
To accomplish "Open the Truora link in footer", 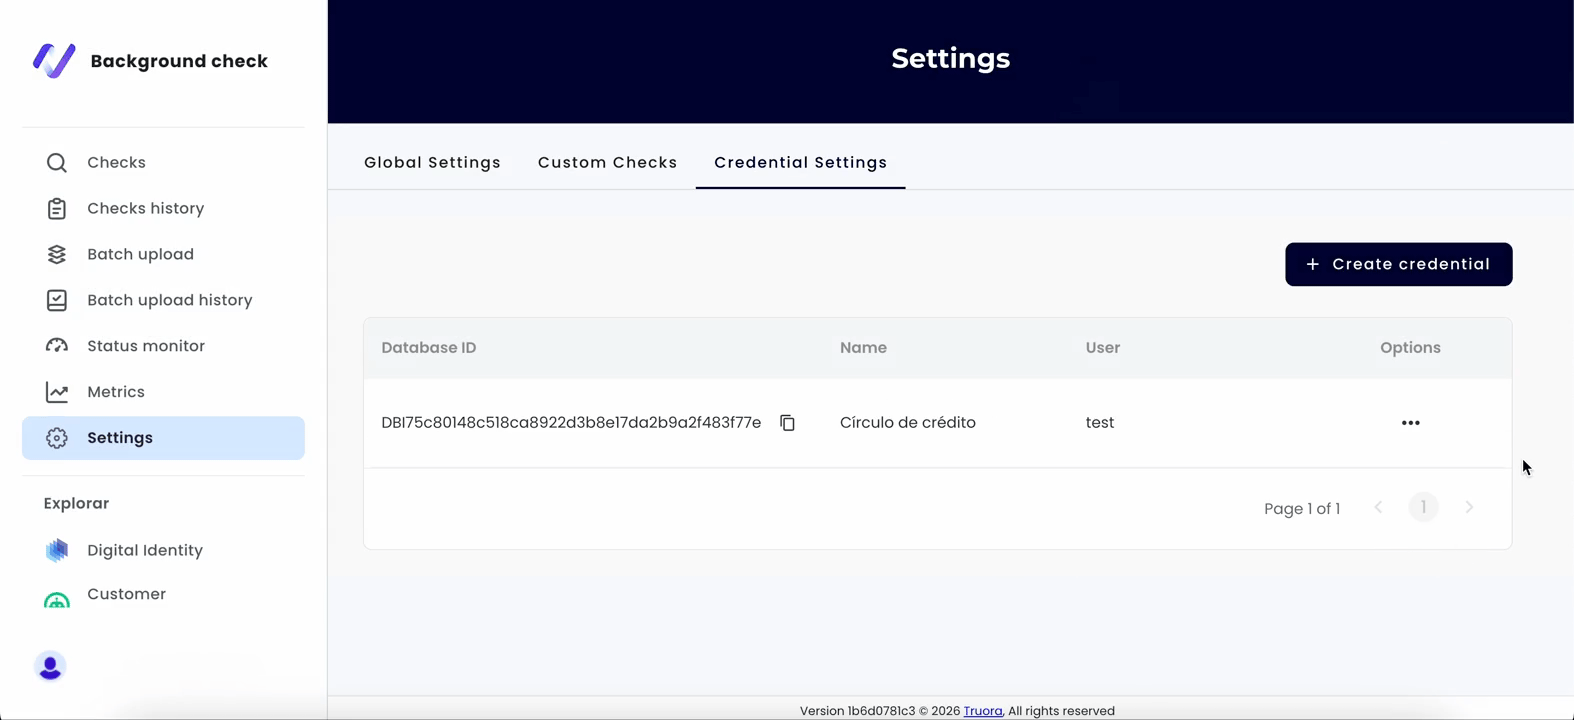I will [982, 711].
